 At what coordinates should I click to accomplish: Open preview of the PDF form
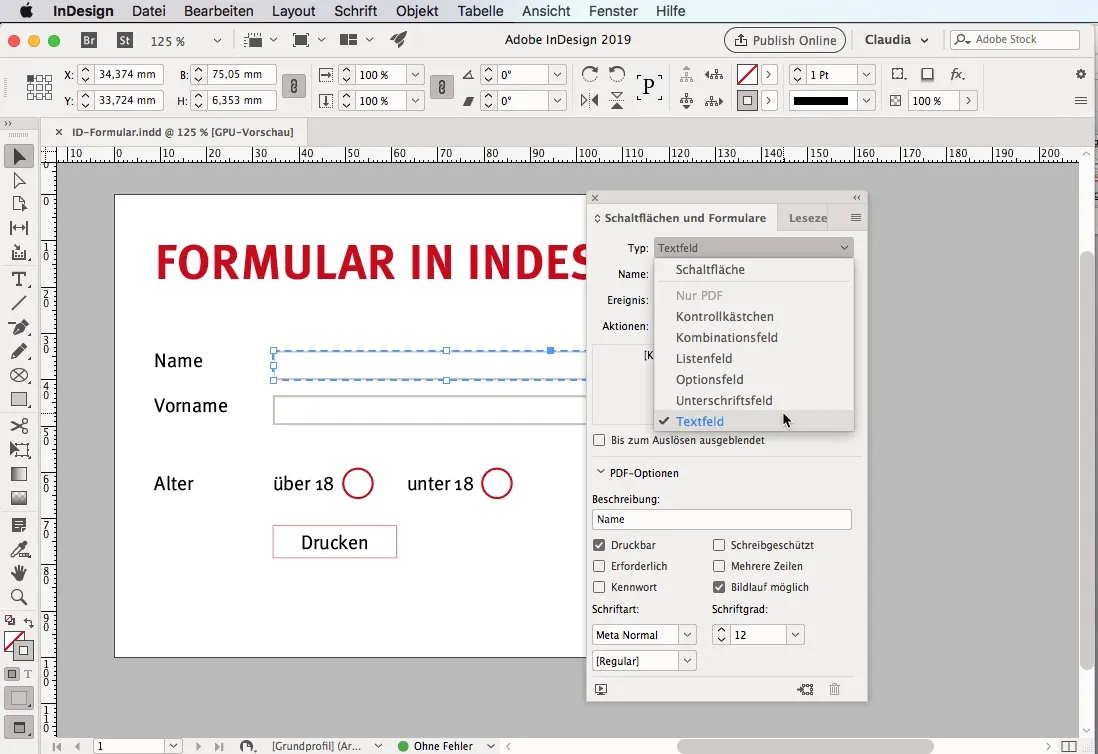(601, 688)
